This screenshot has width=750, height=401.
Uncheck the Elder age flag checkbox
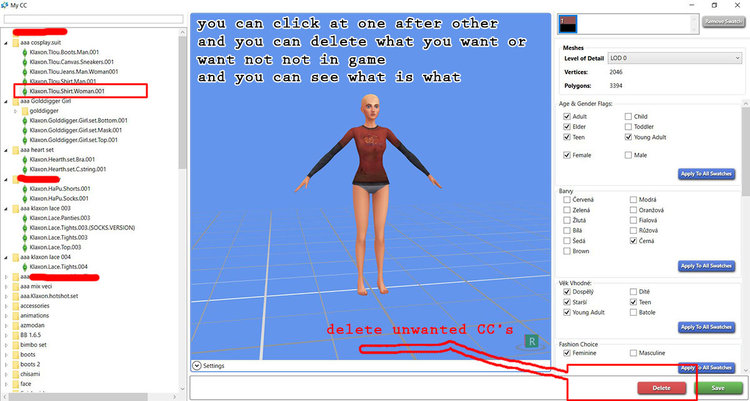point(567,127)
